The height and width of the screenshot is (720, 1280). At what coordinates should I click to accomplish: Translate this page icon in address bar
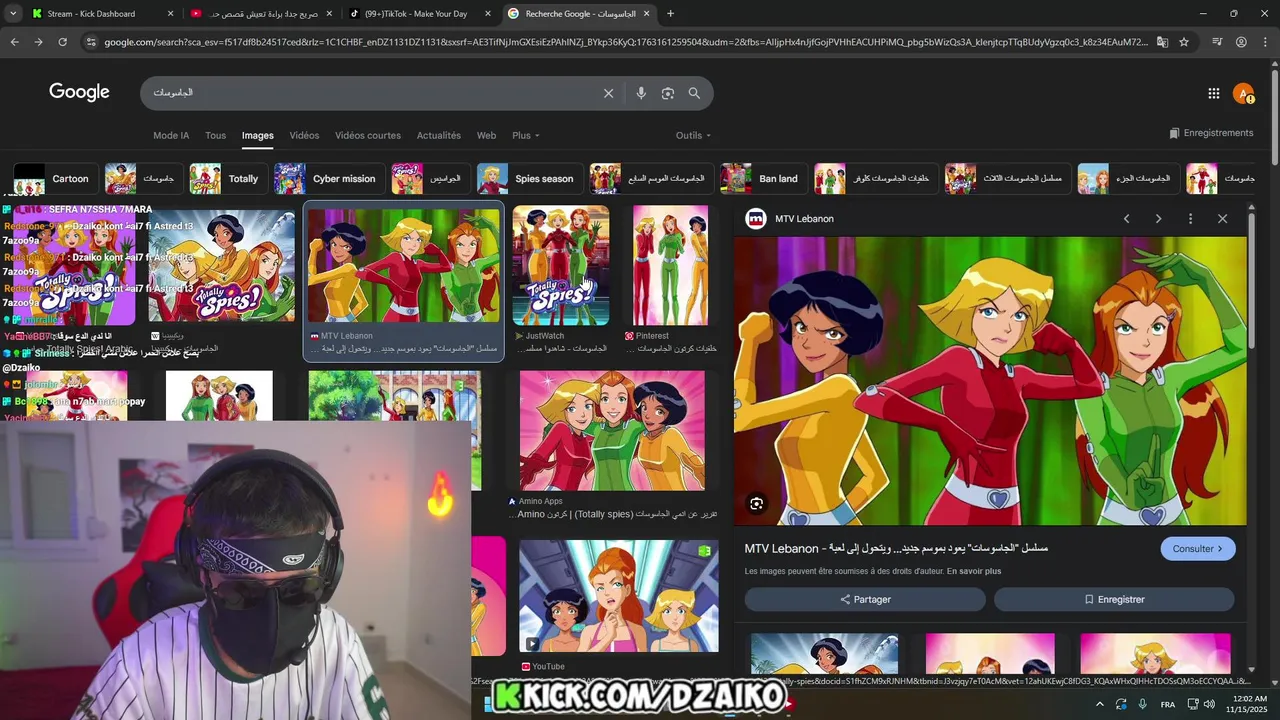pos(1162,42)
